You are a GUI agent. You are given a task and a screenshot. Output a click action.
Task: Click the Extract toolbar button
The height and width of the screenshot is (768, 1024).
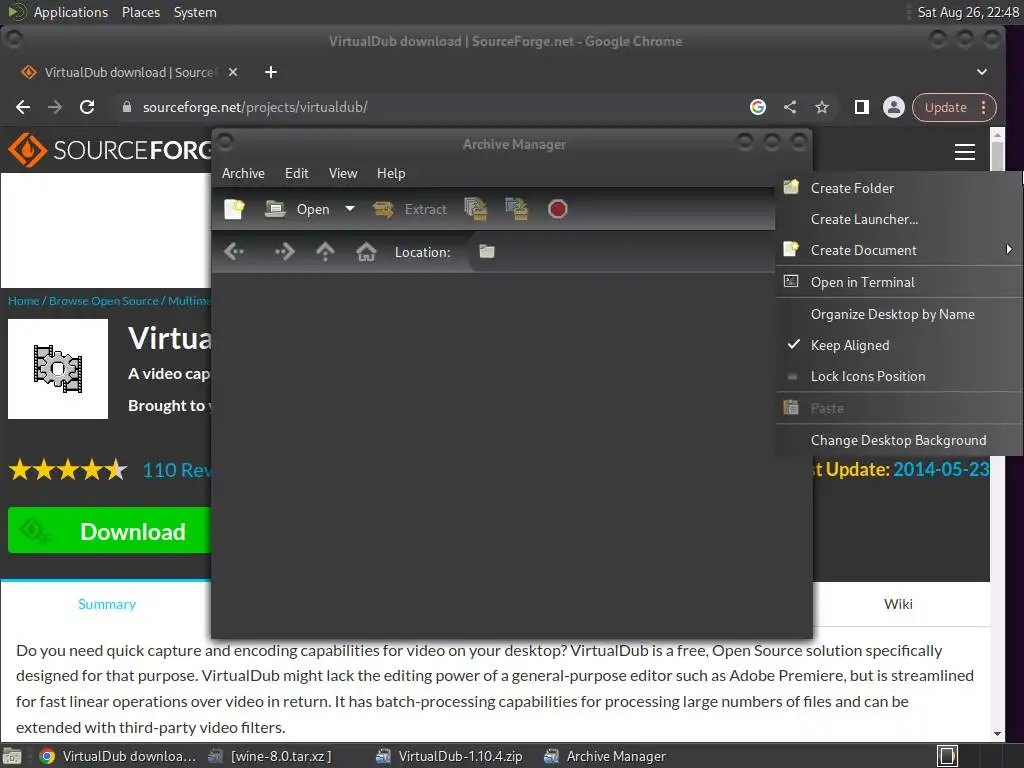coord(410,209)
